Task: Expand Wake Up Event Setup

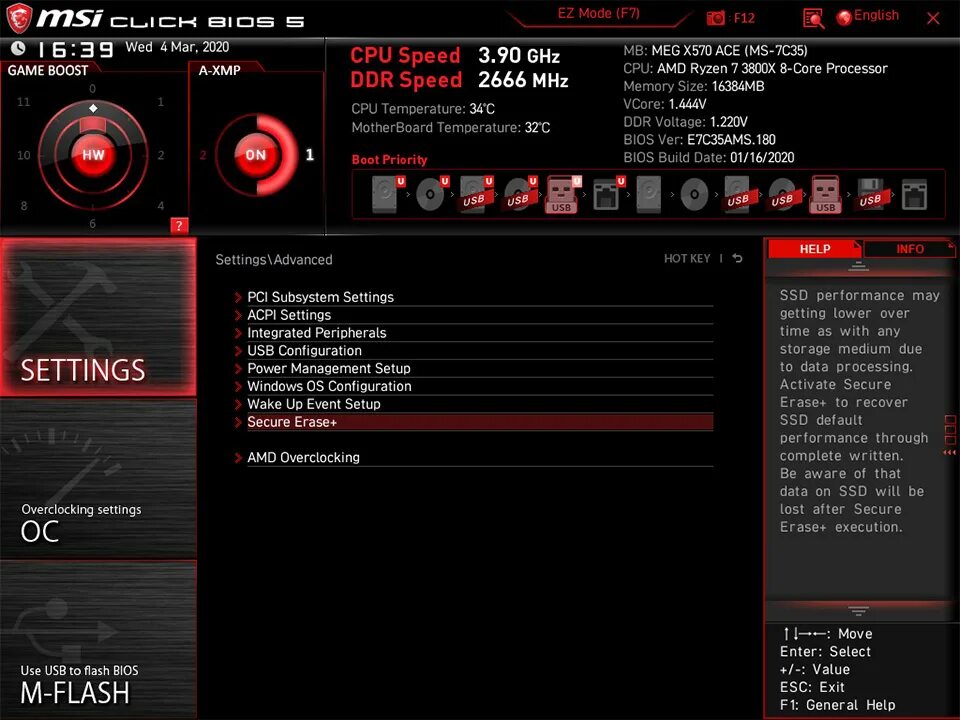Action: tap(474, 403)
